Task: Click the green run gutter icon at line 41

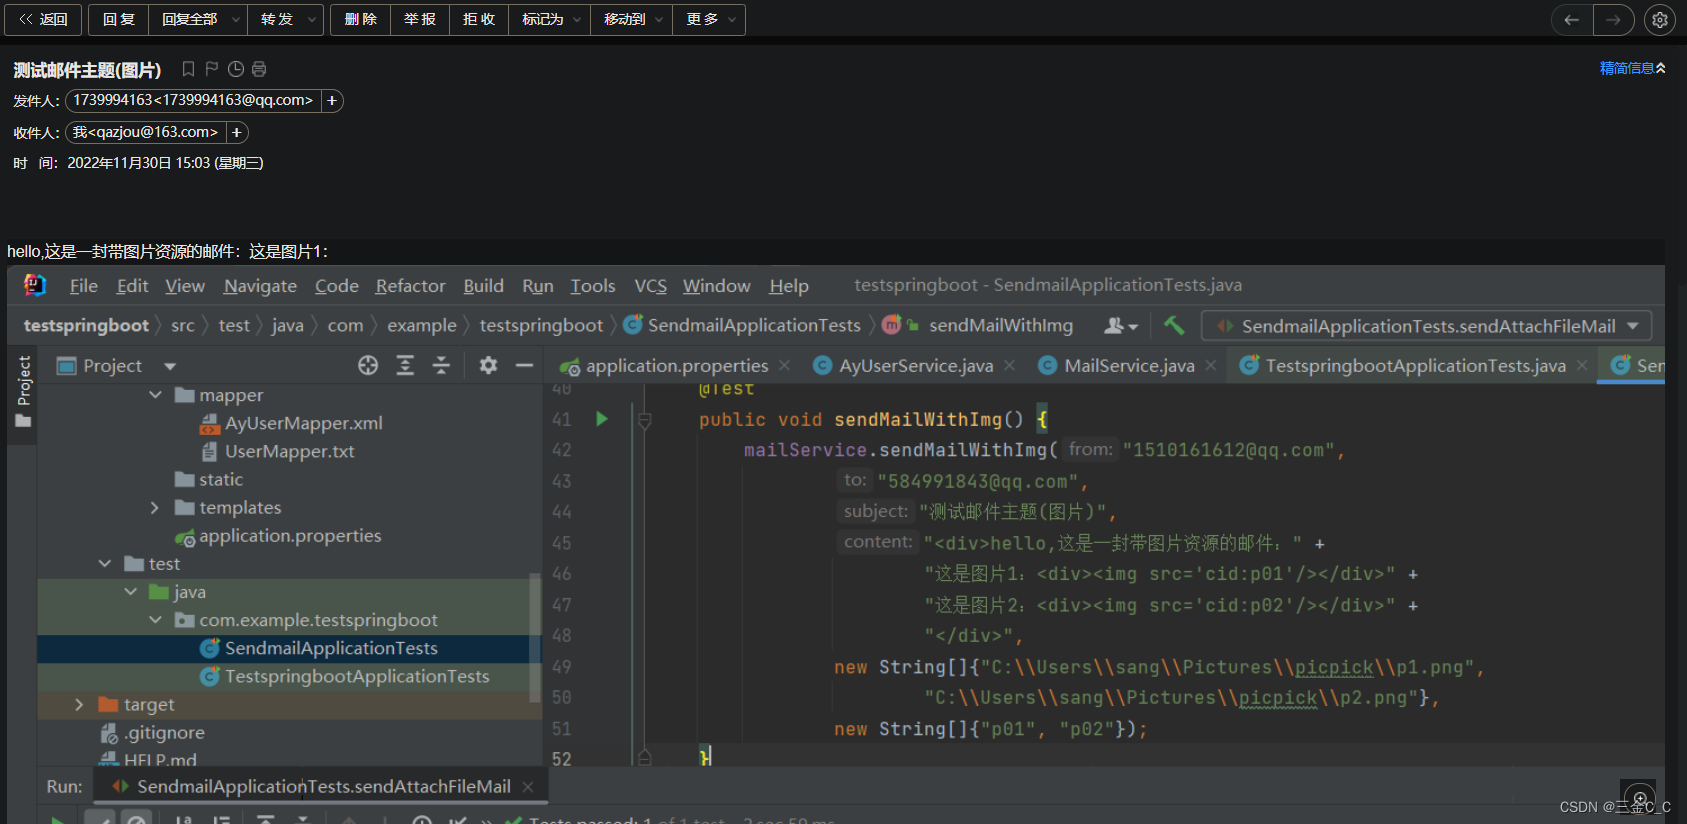Action: pos(602,419)
